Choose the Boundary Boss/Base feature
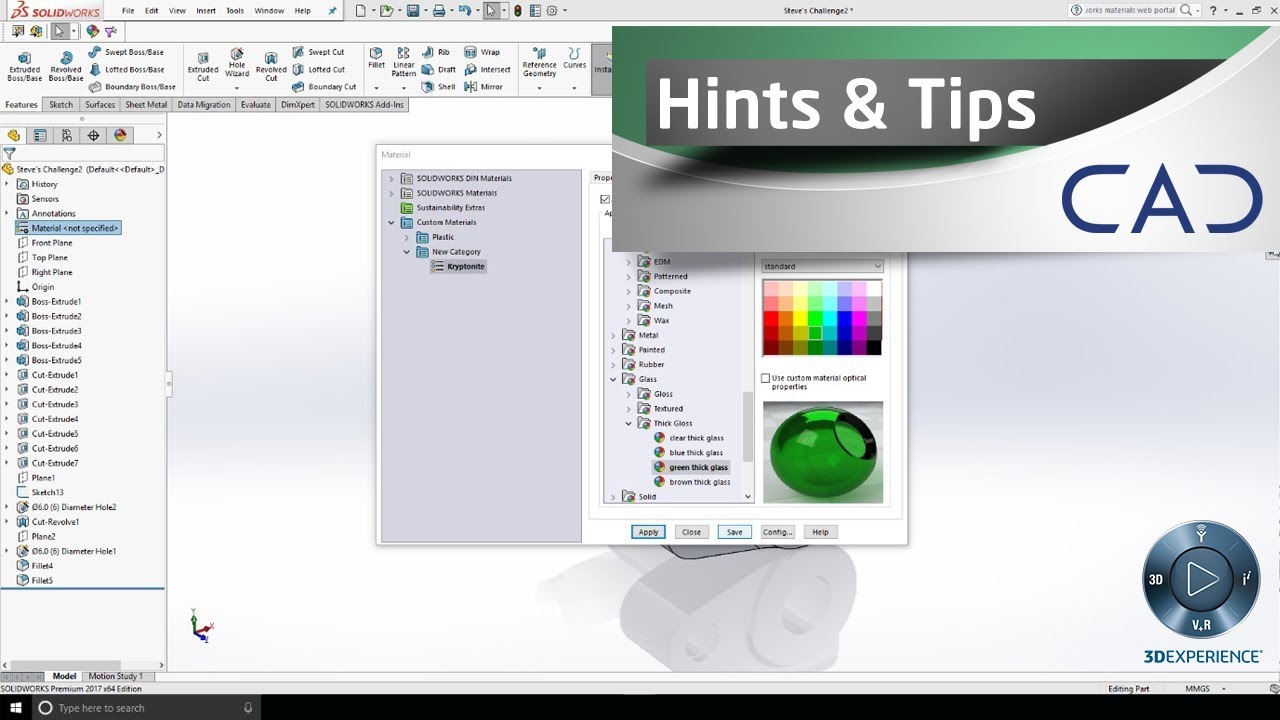 (132, 87)
